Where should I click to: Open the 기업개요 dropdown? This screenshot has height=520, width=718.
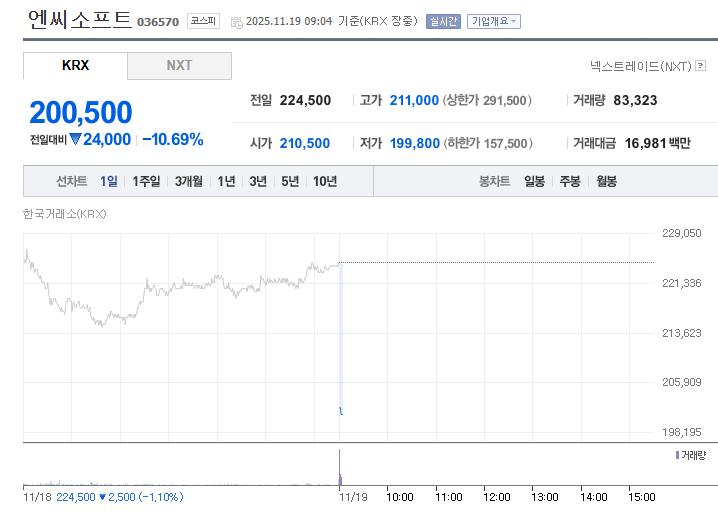click(x=494, y=21)
